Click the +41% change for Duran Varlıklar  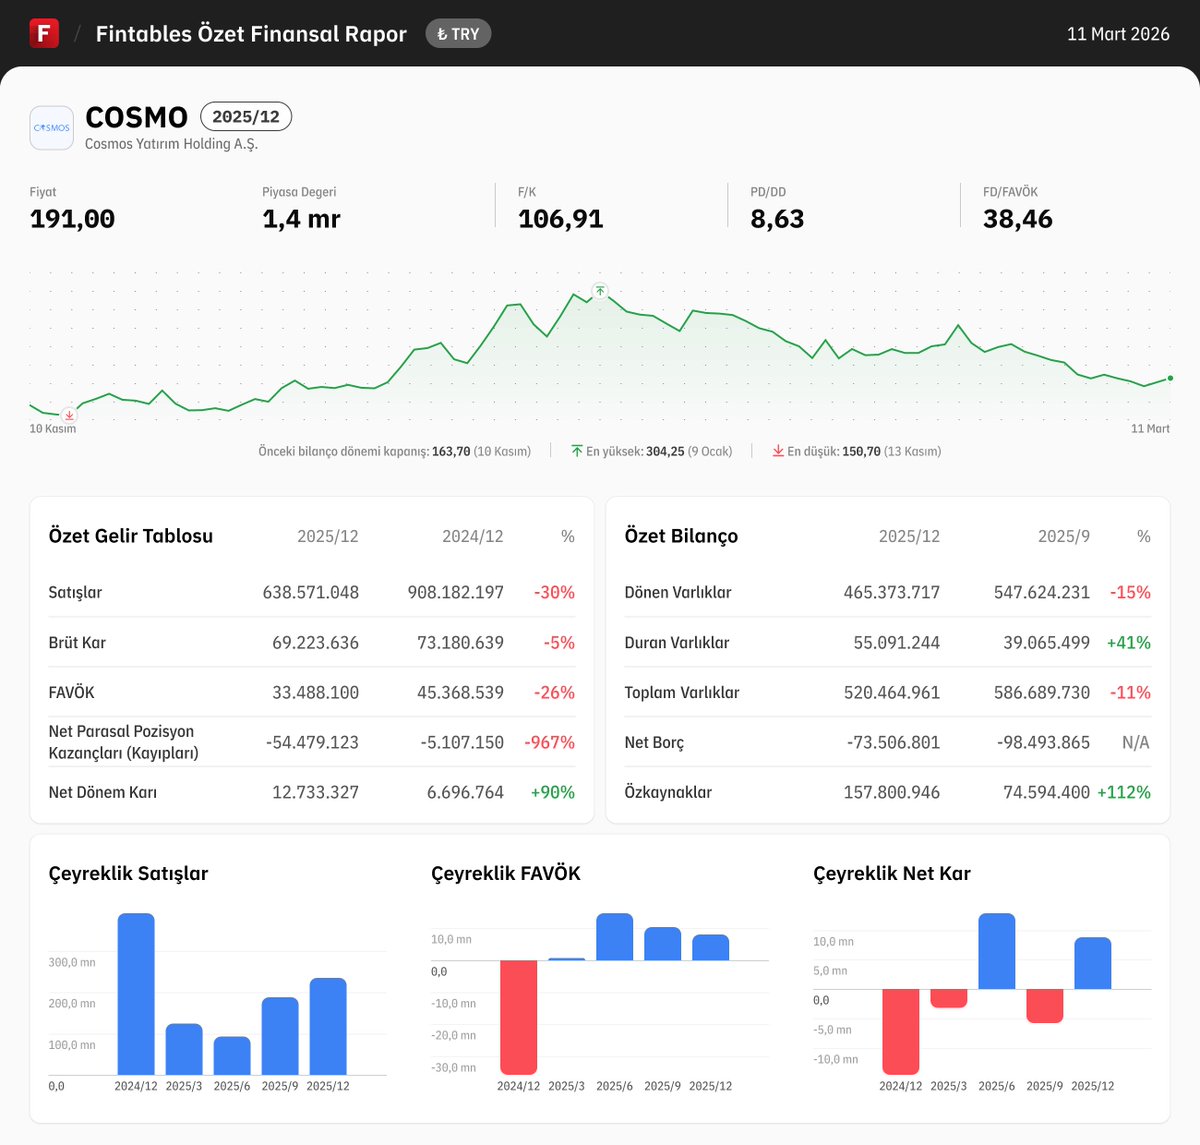pos(1129,642)
